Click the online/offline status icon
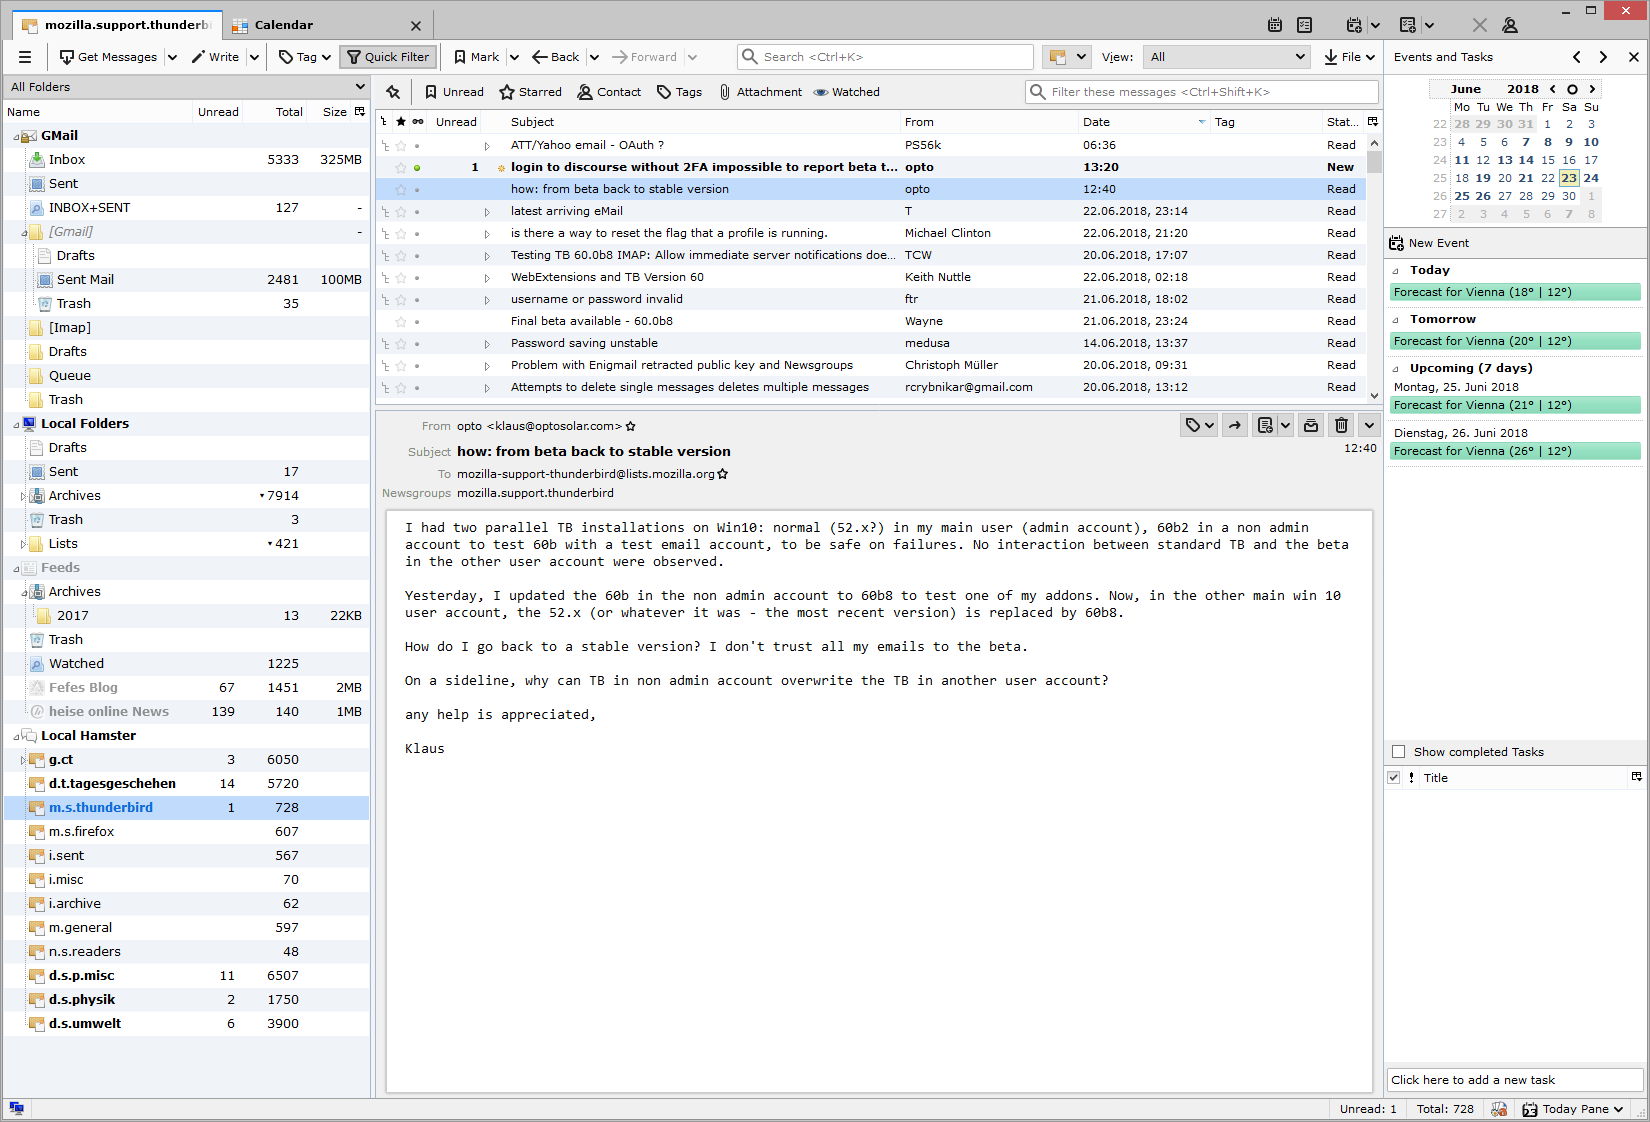Screen dimensions: 1650x1122 [x=16, y=1108]
